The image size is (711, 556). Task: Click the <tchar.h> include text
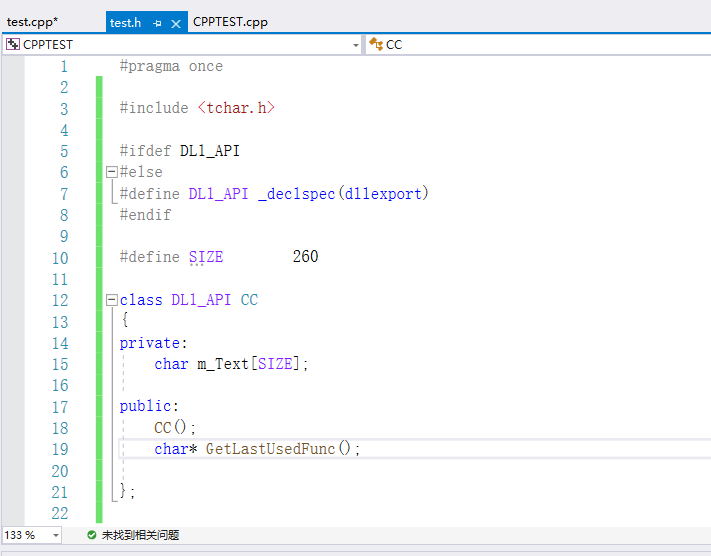coord(236,108)
